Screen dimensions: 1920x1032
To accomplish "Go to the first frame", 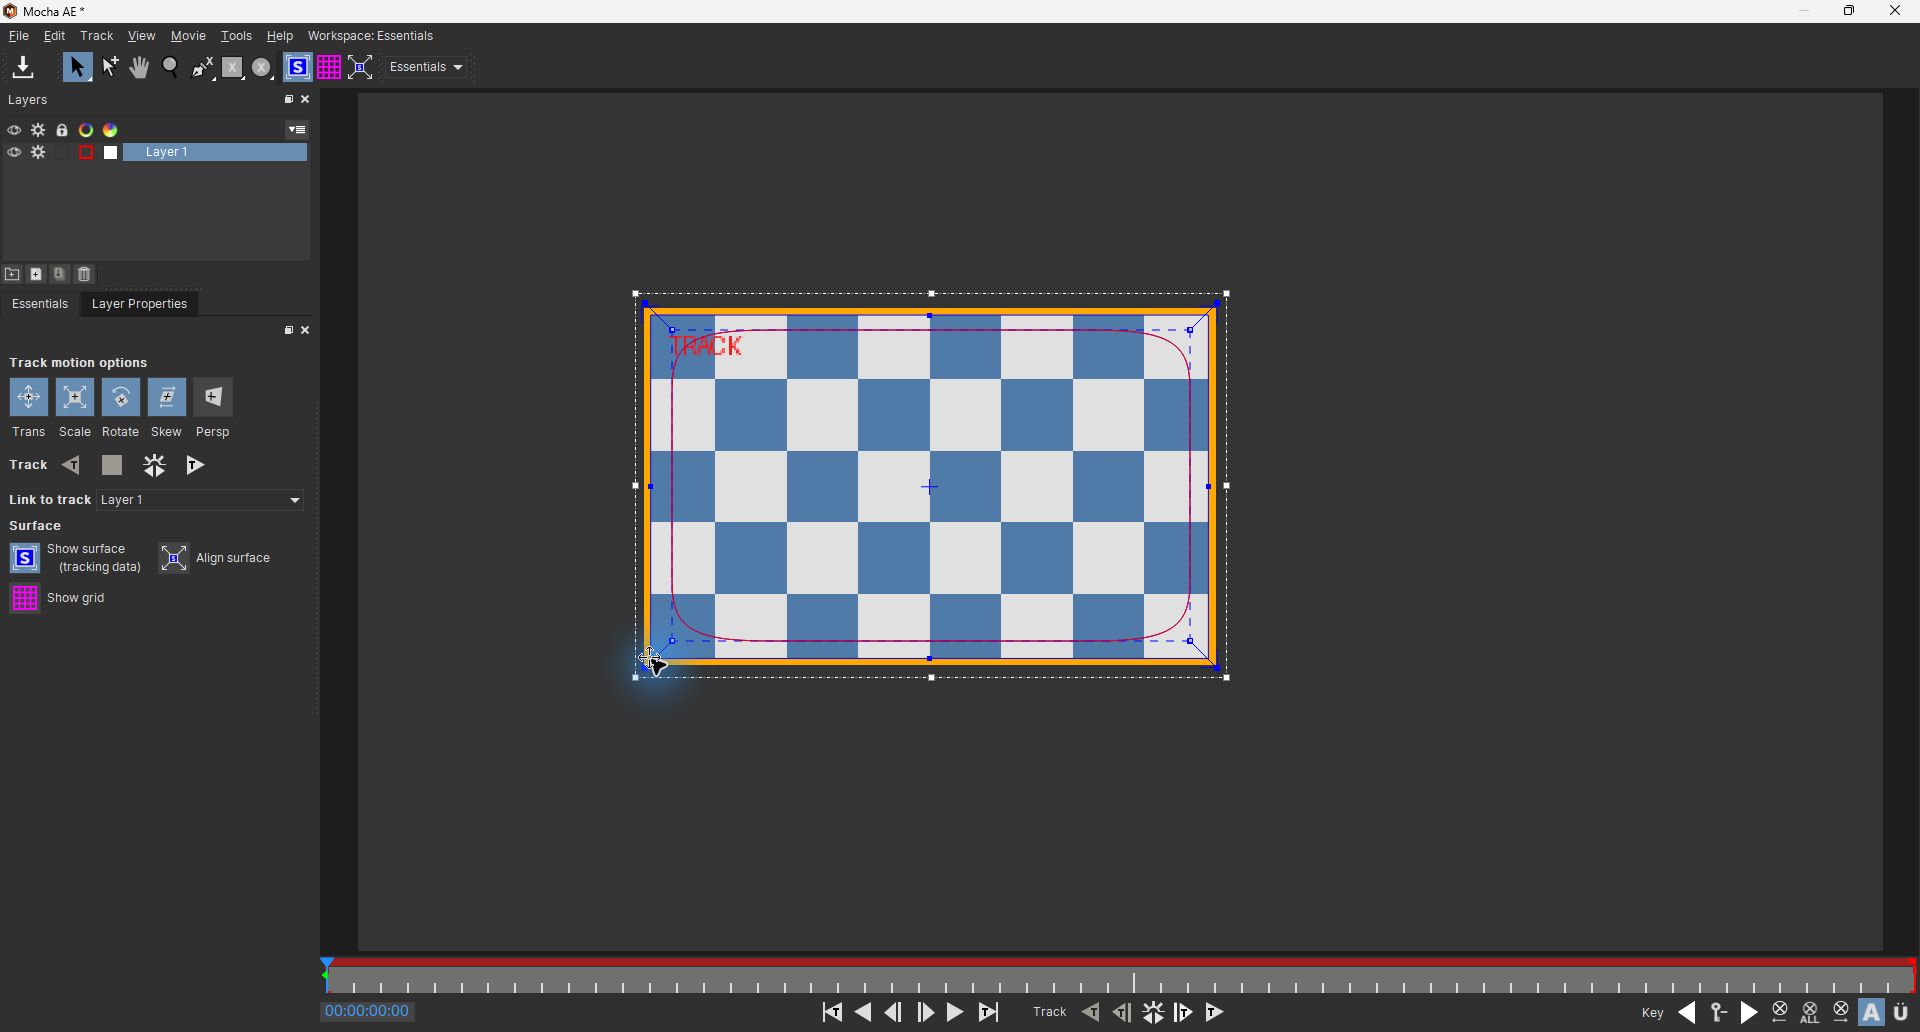I will [832, 1013].
